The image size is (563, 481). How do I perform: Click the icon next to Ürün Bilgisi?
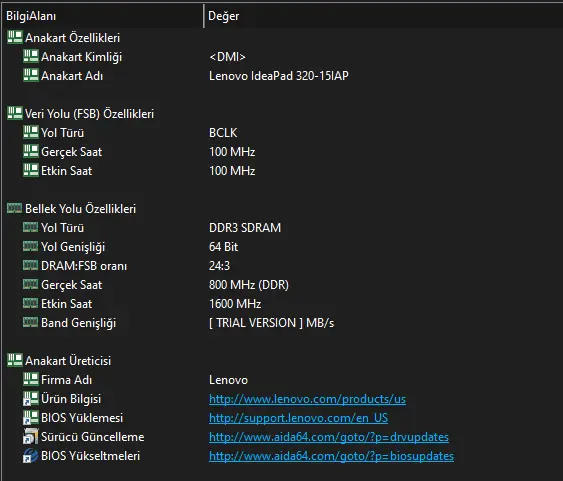click(x=31, y=398)
